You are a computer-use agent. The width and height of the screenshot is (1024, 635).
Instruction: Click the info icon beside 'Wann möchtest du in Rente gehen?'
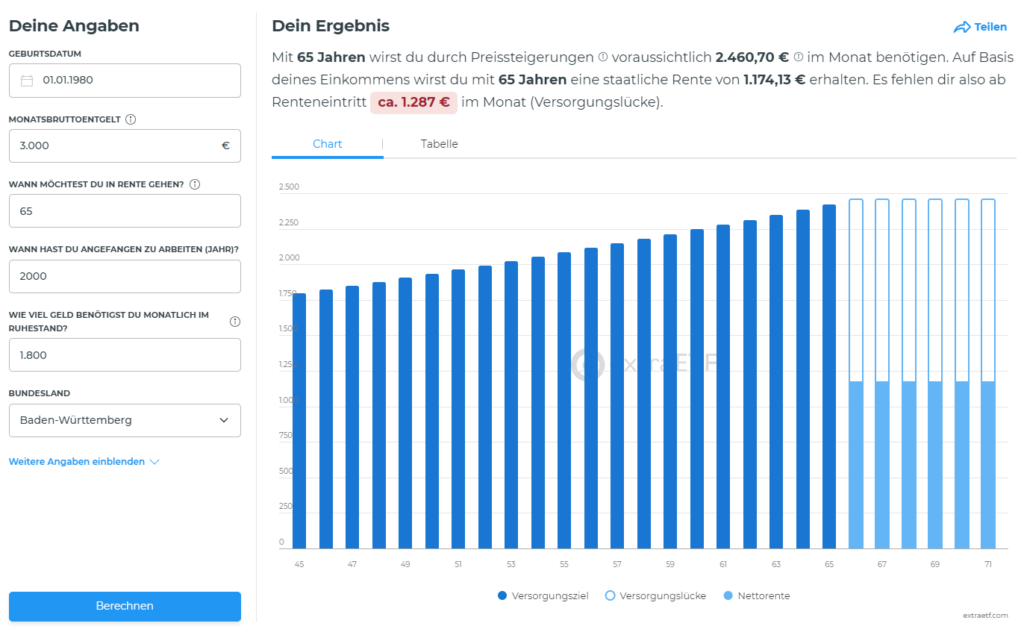click(x=194, y=184)
